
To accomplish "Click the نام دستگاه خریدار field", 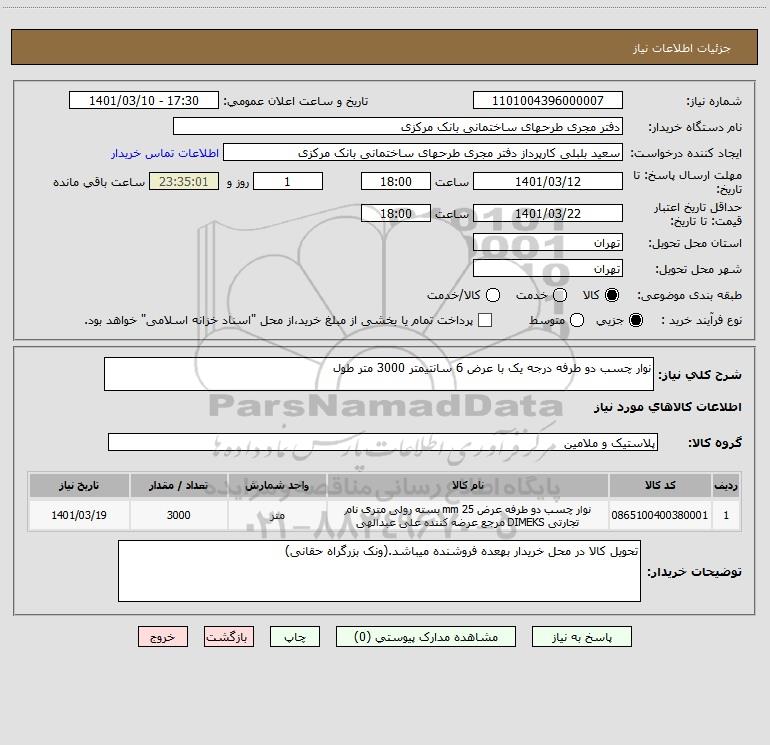I will tap(398, 127).
